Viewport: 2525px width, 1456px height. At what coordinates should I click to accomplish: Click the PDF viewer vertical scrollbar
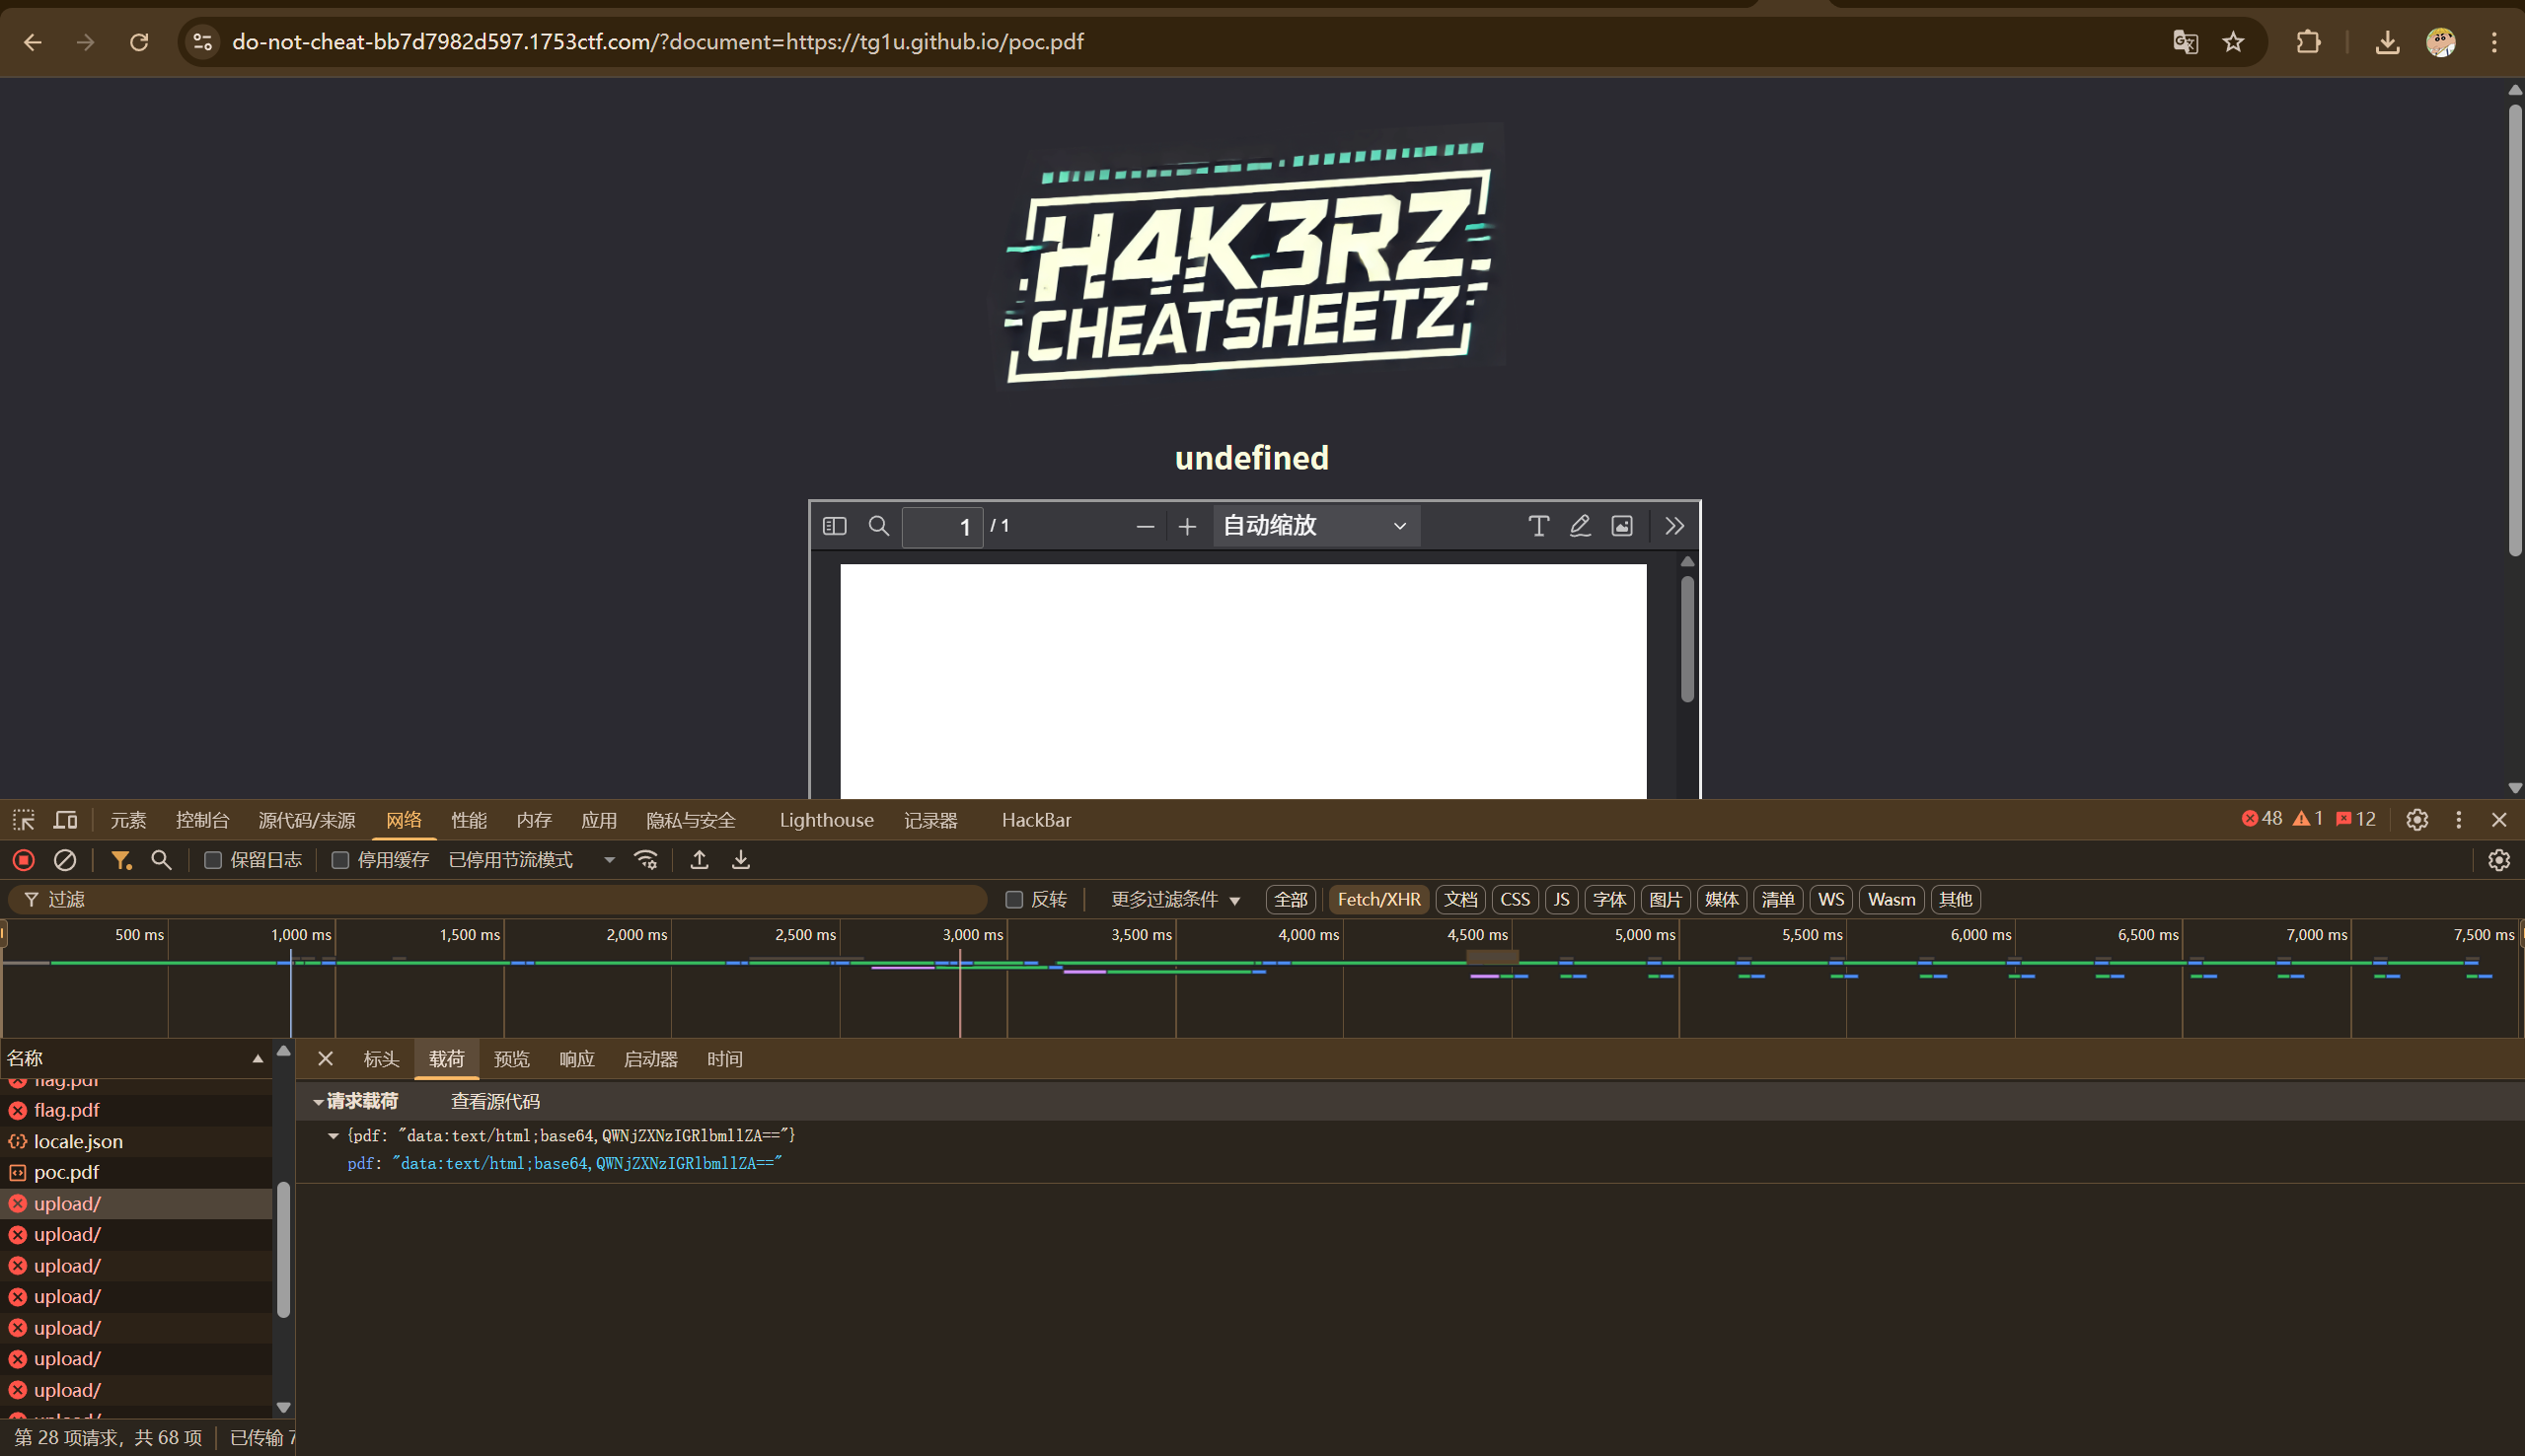(x=1687, y=639)
